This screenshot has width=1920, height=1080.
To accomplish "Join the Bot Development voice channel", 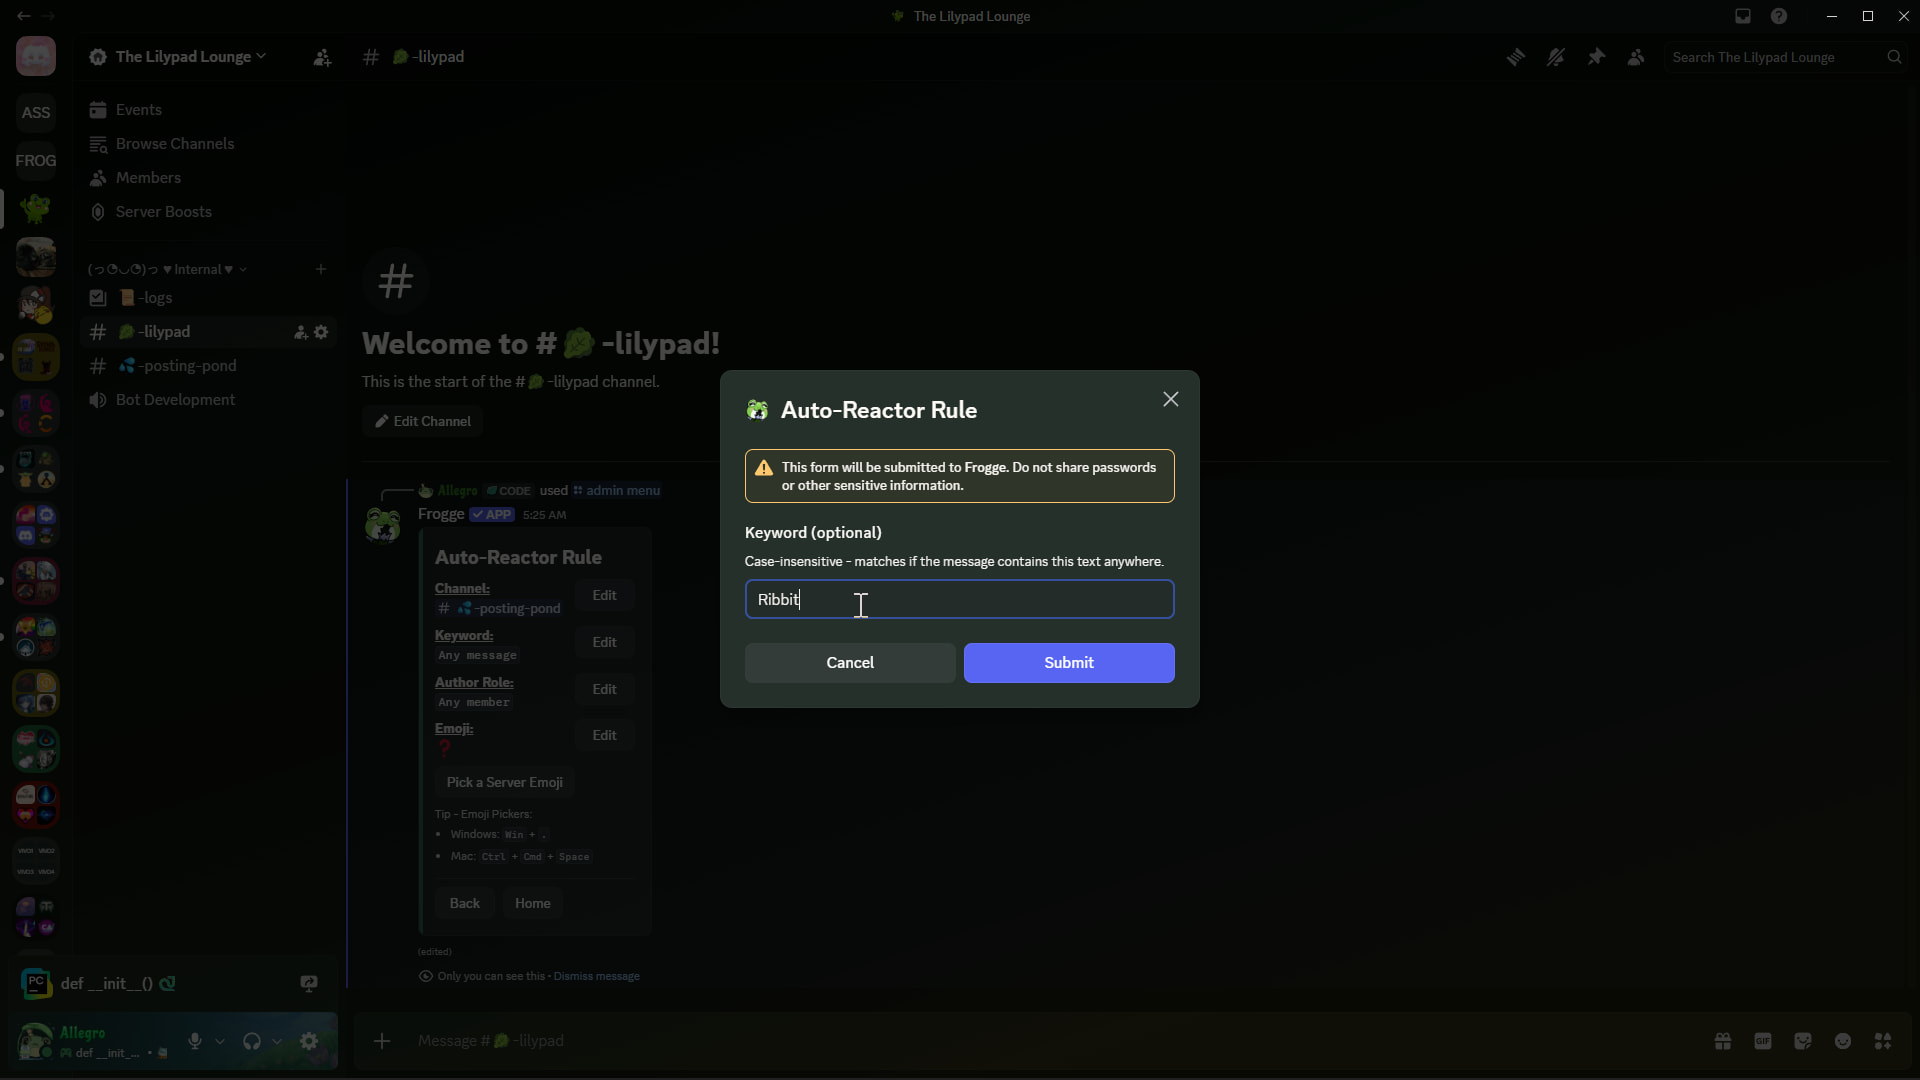I will coord(208,400).
